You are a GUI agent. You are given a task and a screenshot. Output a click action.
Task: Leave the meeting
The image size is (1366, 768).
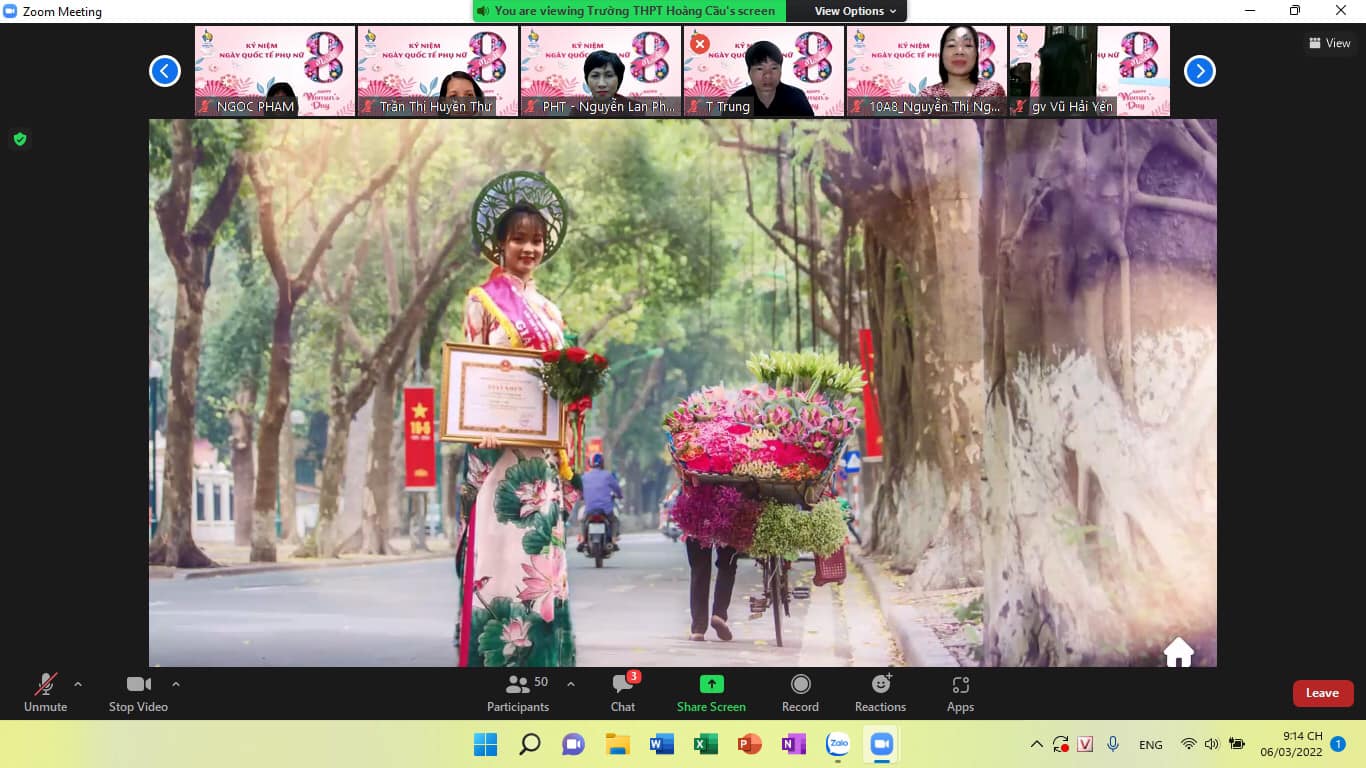(1322, 693)
